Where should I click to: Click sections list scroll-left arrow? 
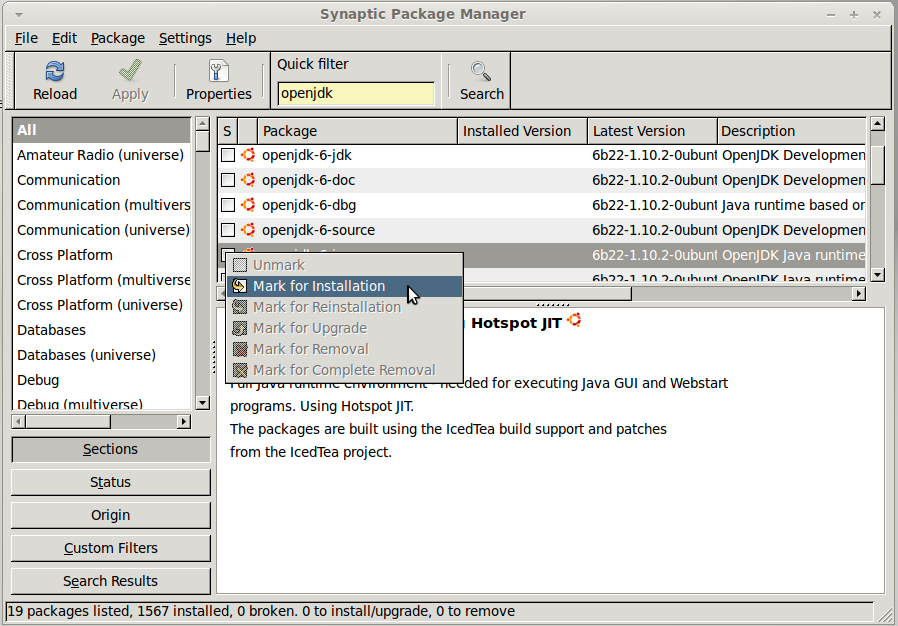(18, 422)
